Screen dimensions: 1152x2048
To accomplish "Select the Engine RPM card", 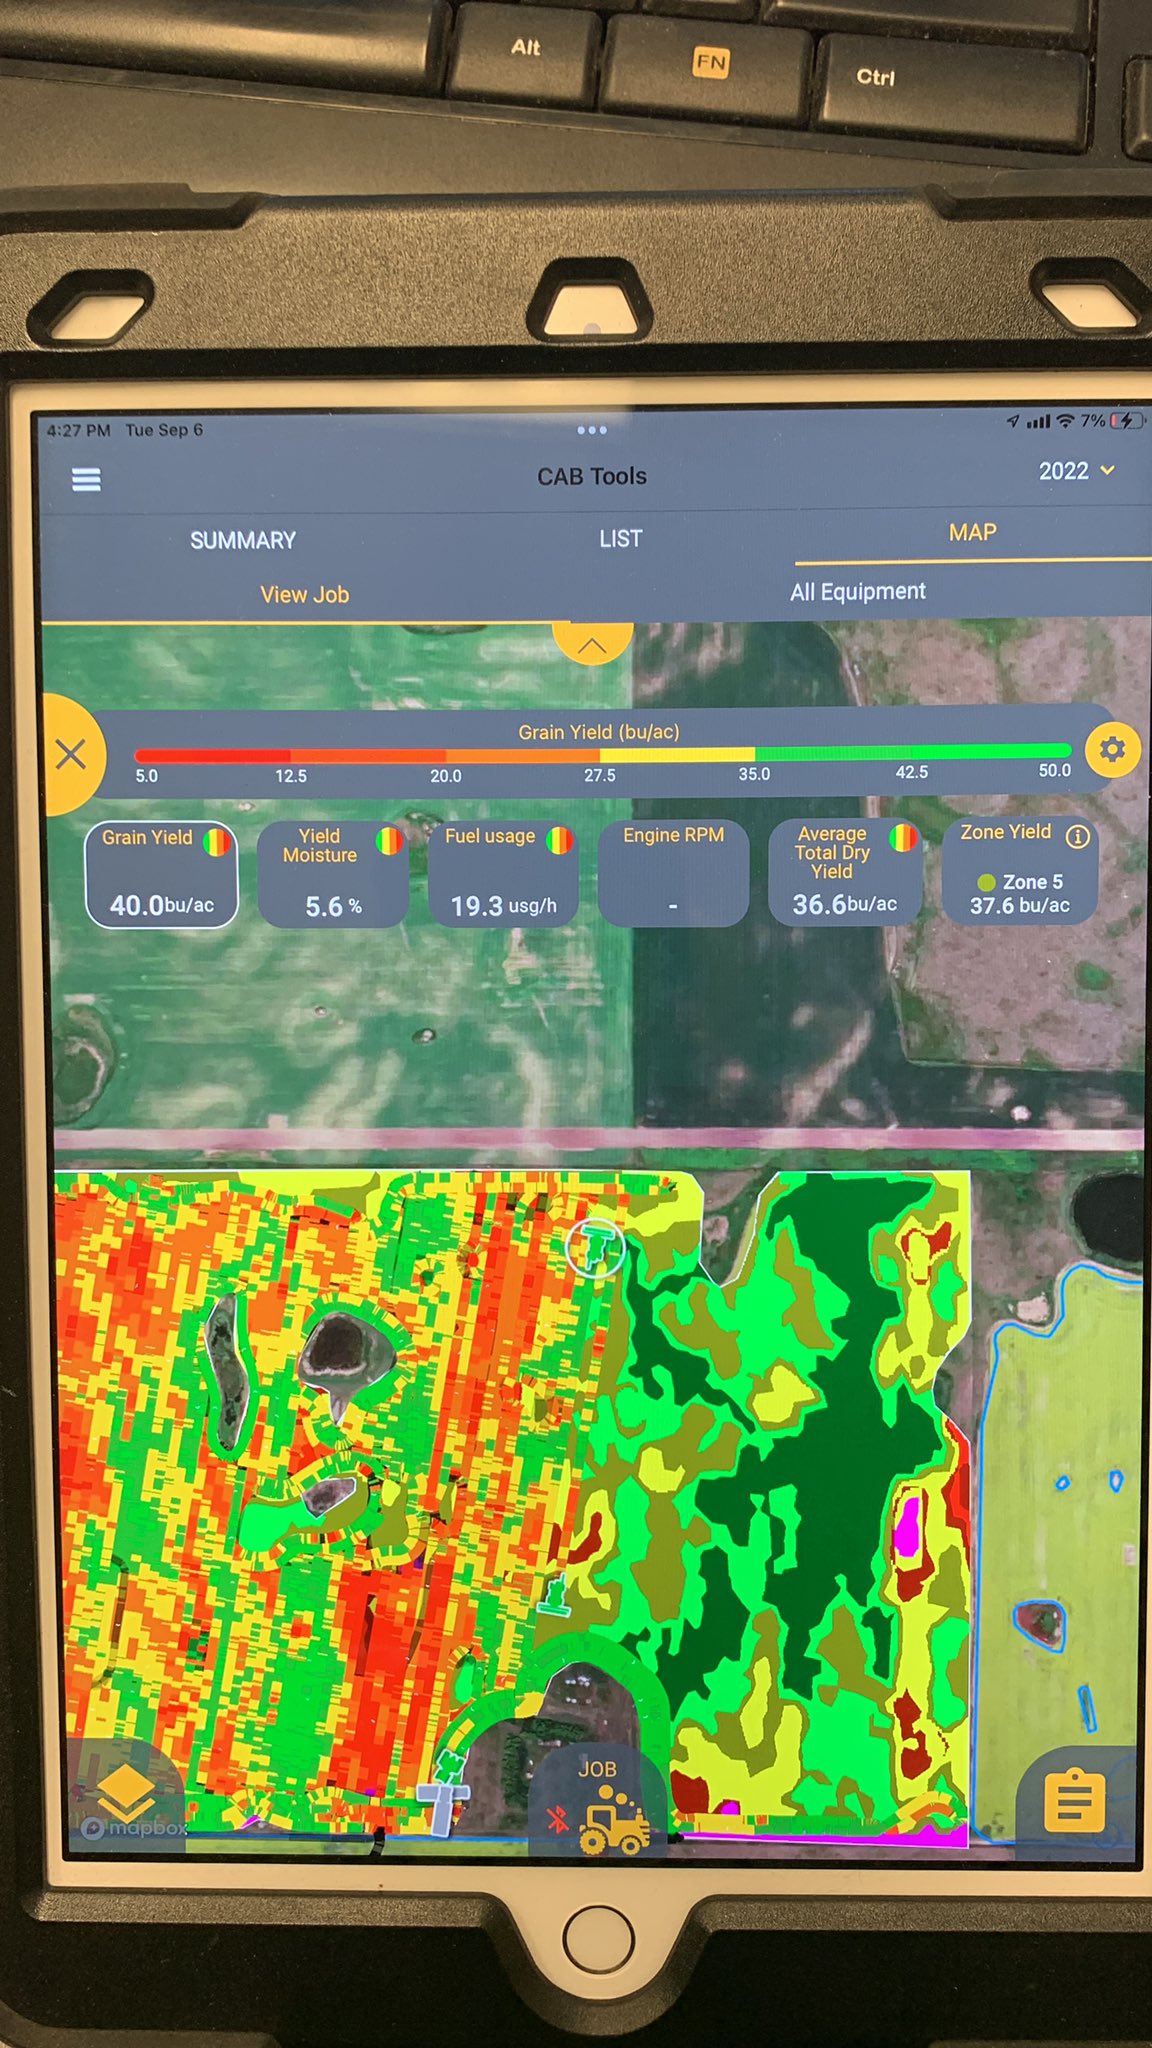I will pyautogui.click(x=673, y=873).
